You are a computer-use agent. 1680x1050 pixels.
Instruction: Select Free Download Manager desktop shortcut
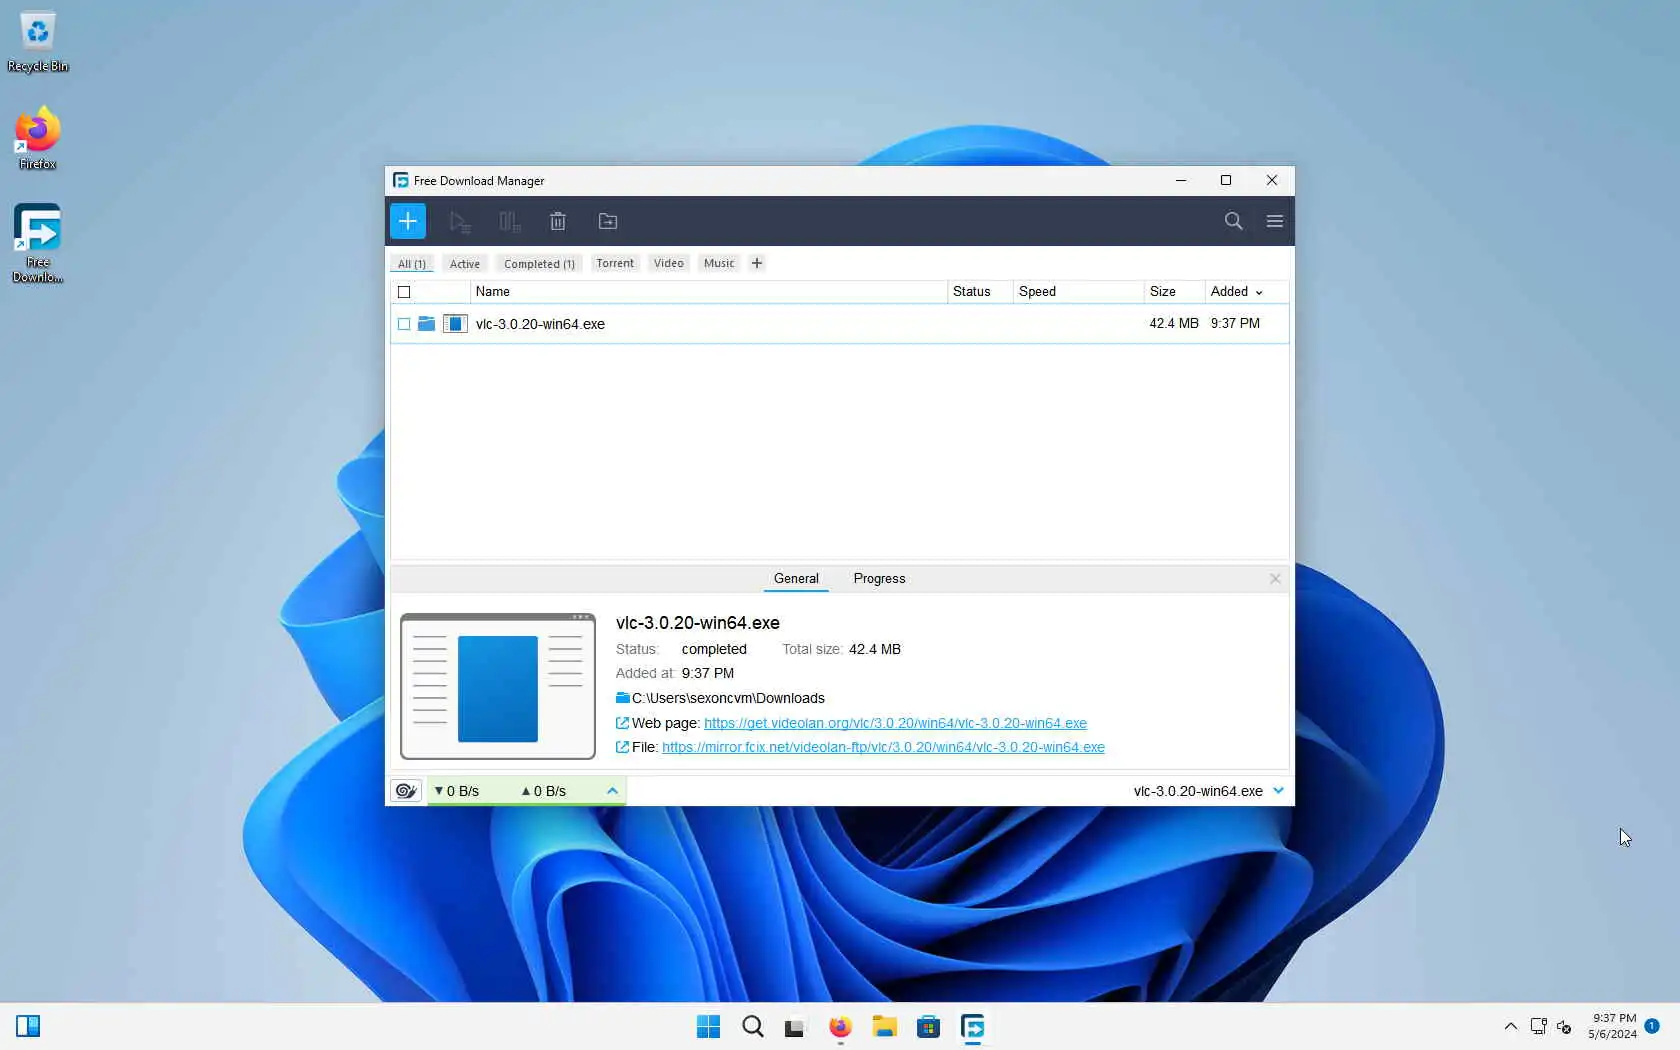click(x=38, y=243)
